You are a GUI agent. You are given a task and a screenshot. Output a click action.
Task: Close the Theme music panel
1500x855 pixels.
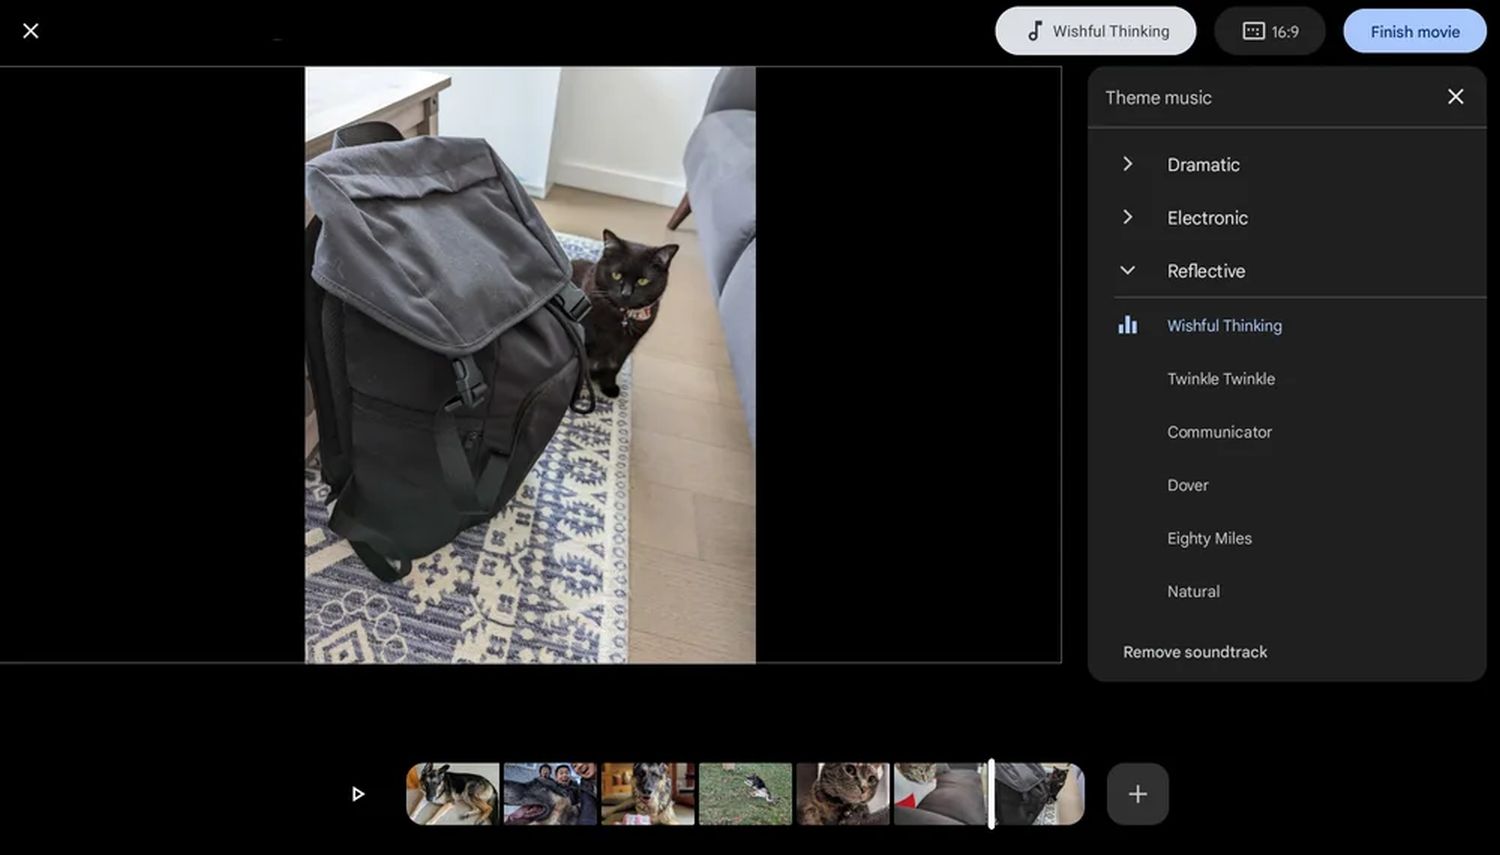(x=1455, y=97)
